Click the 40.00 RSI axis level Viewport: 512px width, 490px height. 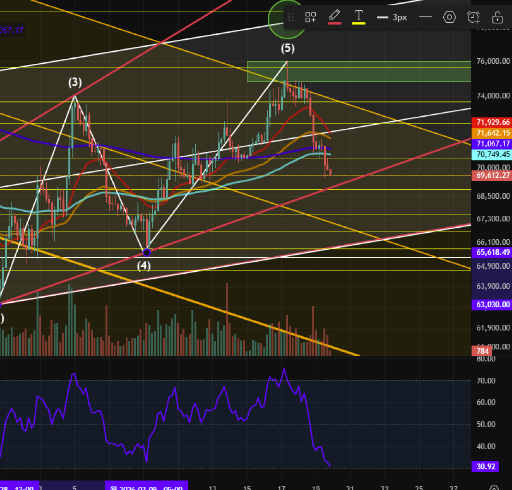point(486,446)
